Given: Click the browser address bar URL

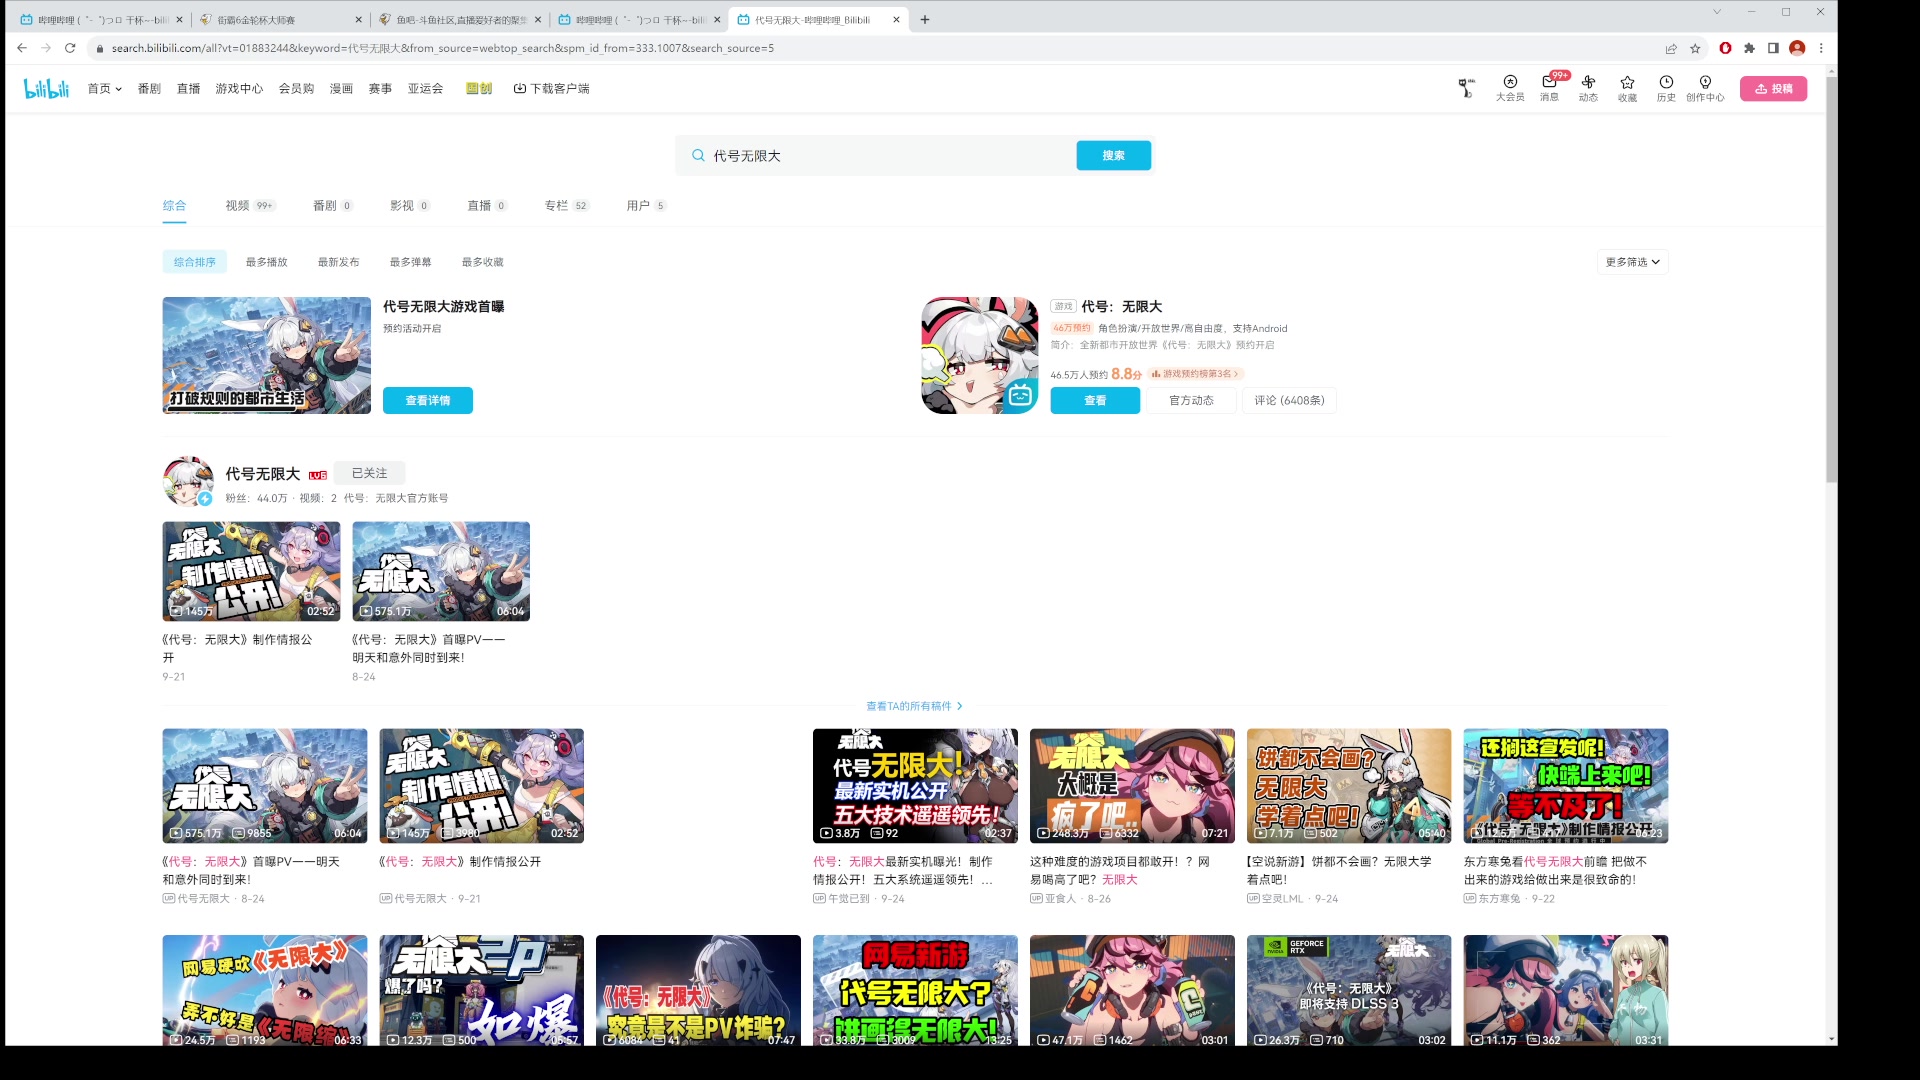Looking at the screenshot, I should 443,48.
